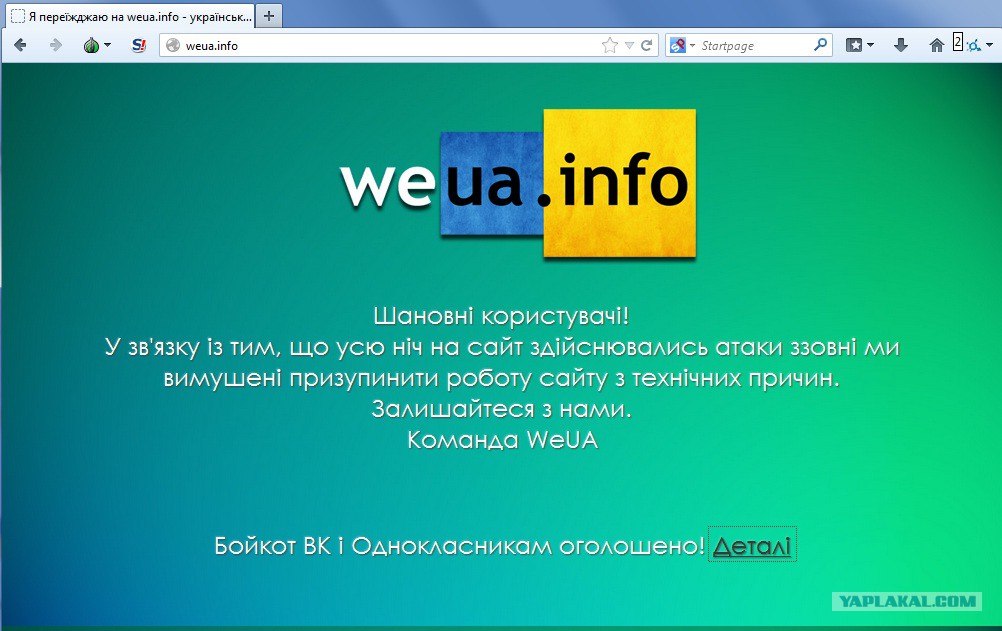Reload the page with the refresh icon
Screen dimensions: 1002x631
[x=647, y=45]
